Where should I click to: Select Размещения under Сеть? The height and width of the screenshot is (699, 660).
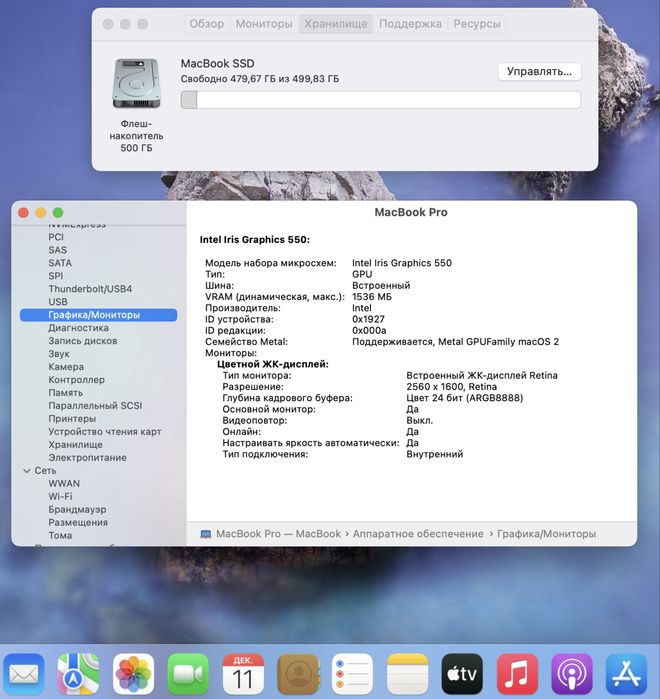(78, 522)
